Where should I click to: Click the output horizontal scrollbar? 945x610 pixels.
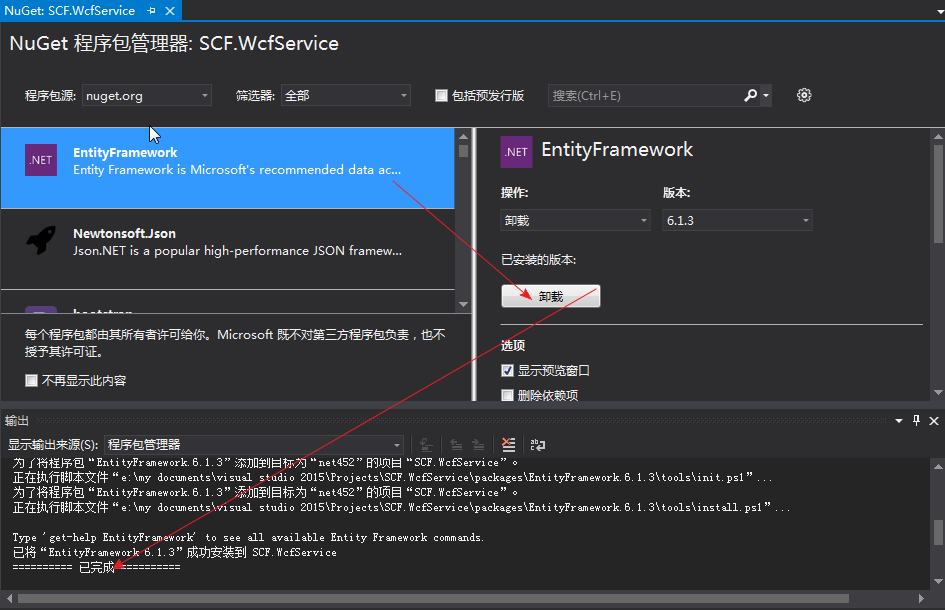tap(433, 599)
